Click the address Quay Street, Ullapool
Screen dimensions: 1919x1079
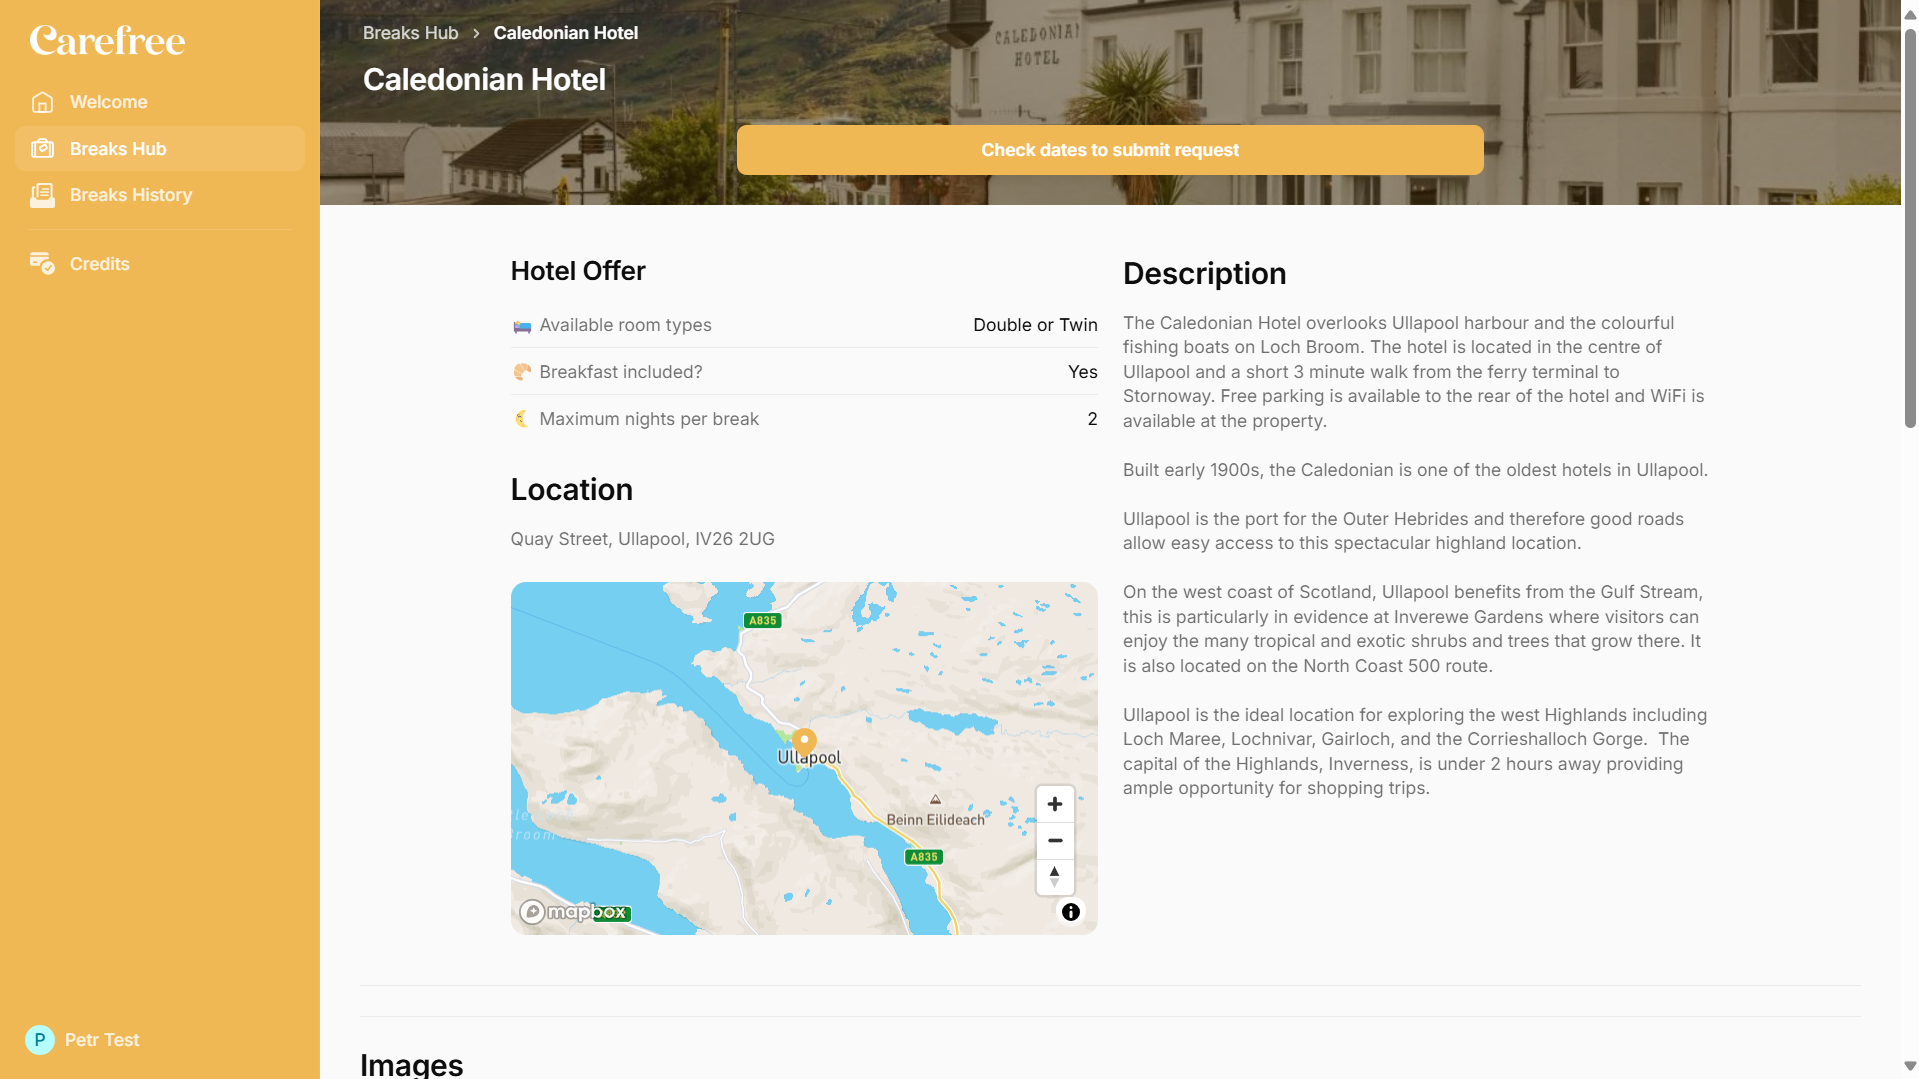[642, 539]
